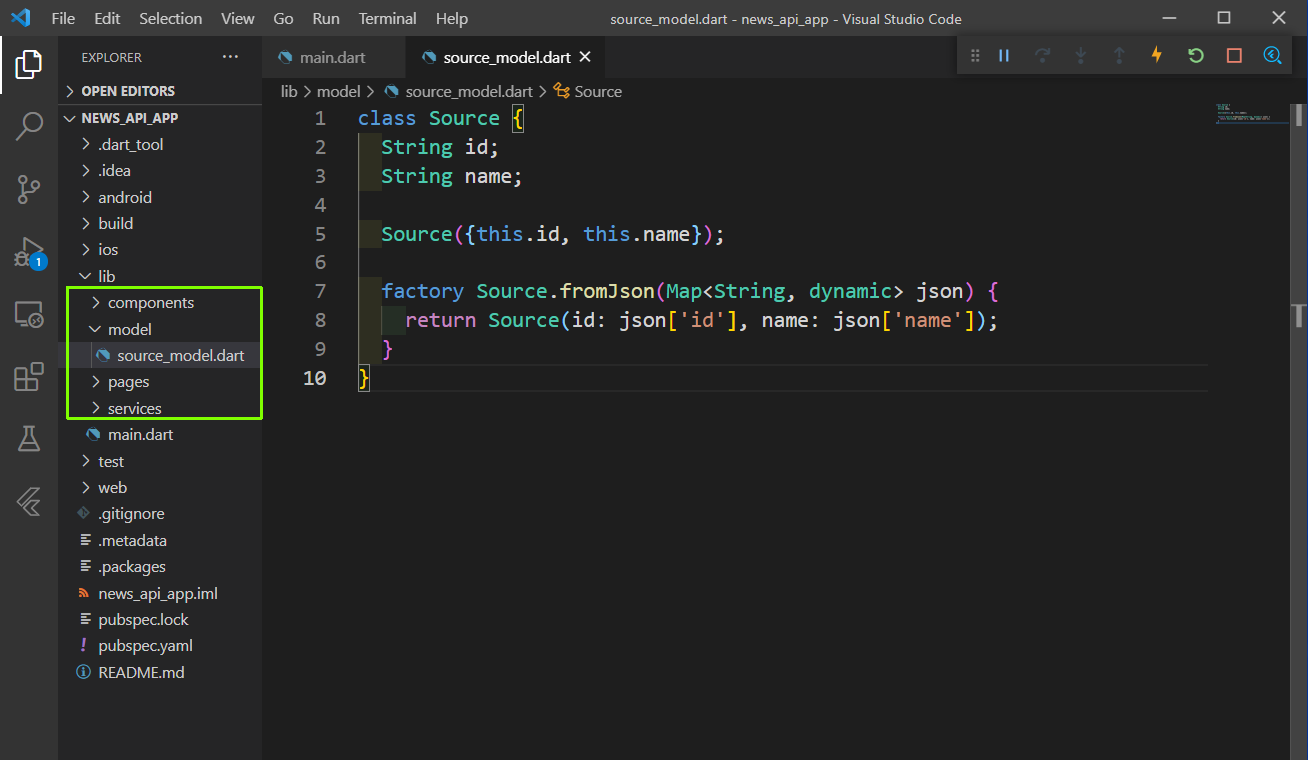Collapse the model folder

pos(160,329)
